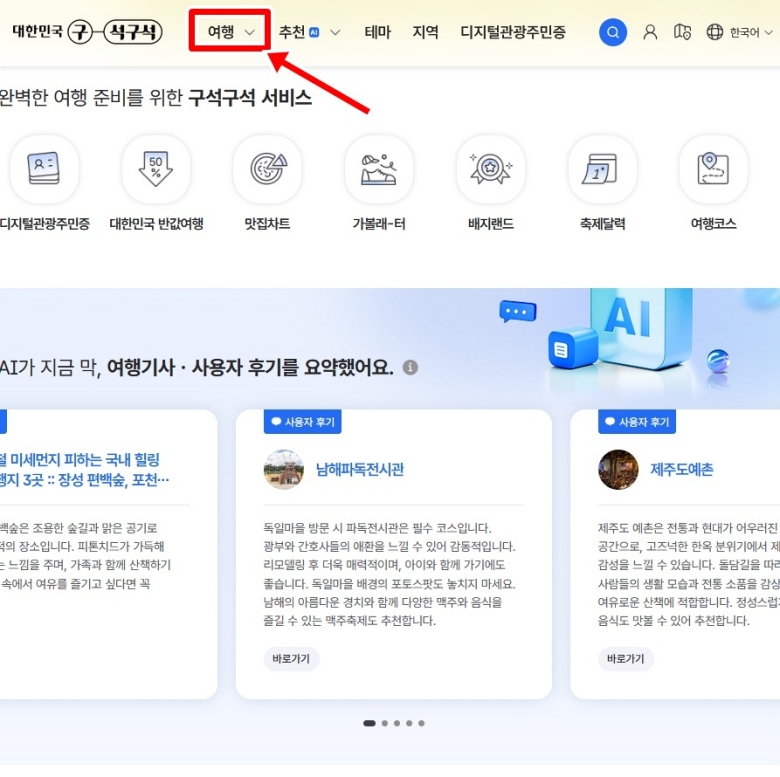The height and width of the screenshot is (777, 780).
Task: Select the third carousel pagination dot
Action: (397, 723)
